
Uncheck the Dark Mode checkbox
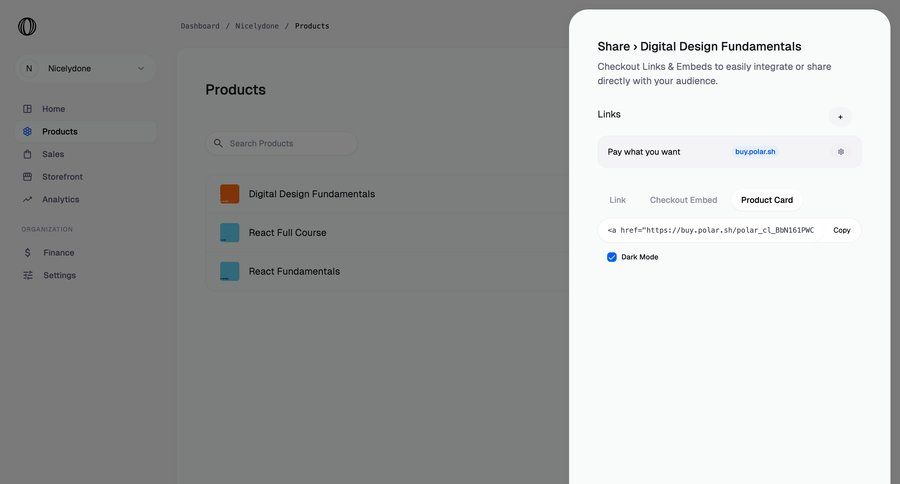612,257
